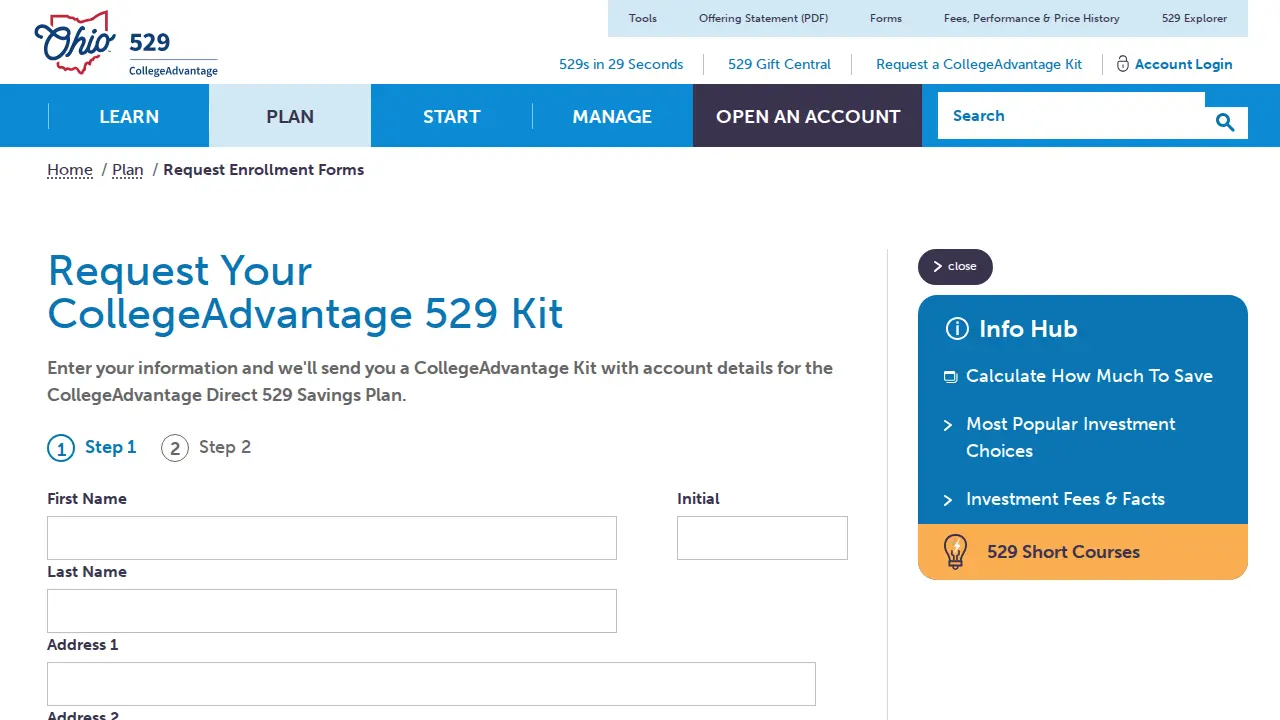The image size is (1280, 720).
Task: Open 529 Gift Central
Action: (x=779, y=64)
